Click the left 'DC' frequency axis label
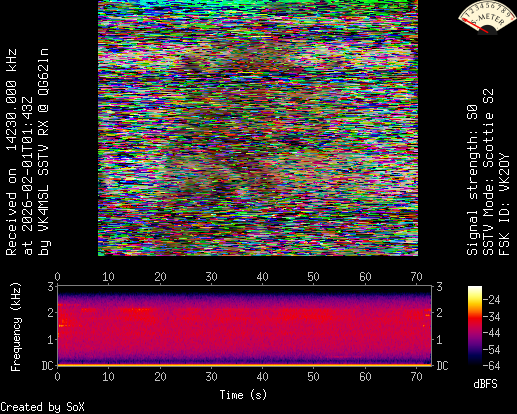This screenshot has width=517, height=414. (x=48, y=366)
